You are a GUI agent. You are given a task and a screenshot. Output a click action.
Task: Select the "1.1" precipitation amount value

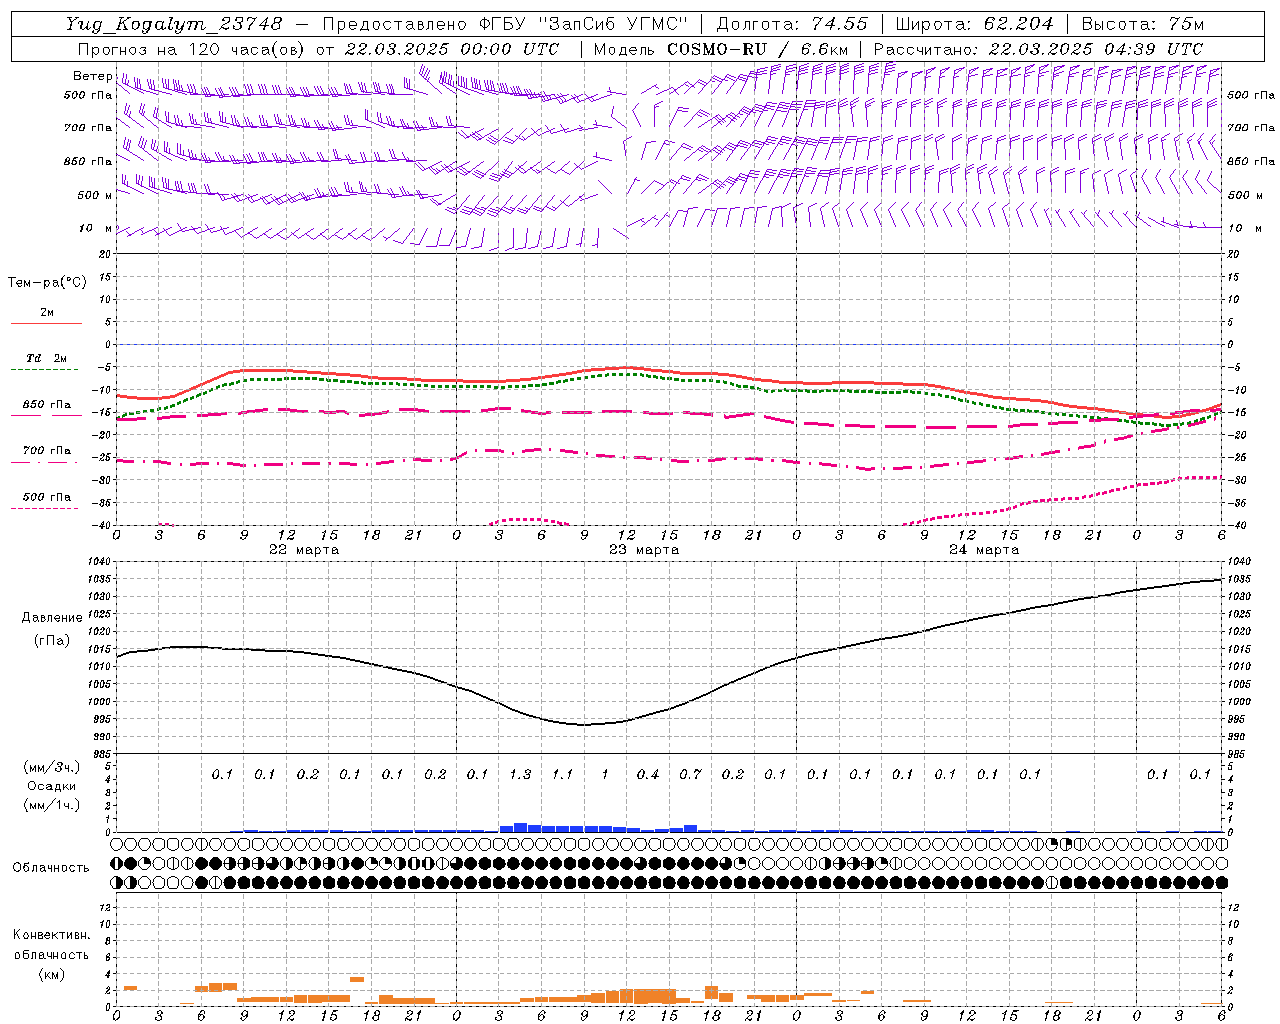tap(563, 774)
